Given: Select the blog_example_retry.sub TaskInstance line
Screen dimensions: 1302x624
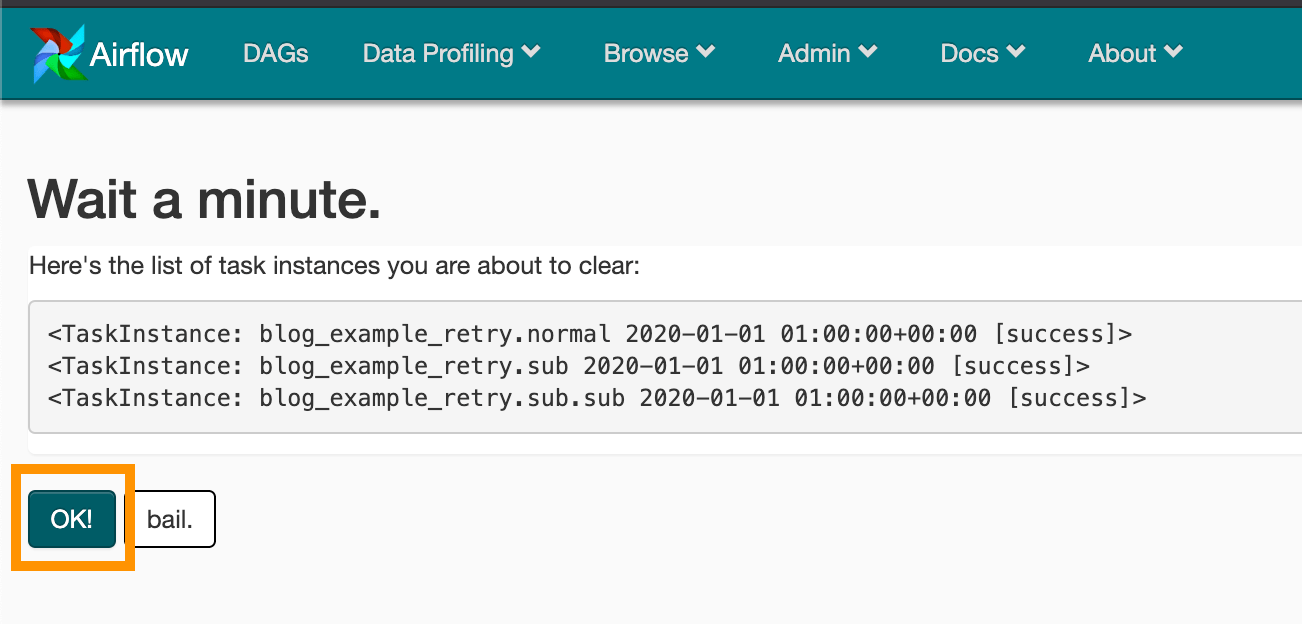Looking at the screenshot, I should (569, 366).
